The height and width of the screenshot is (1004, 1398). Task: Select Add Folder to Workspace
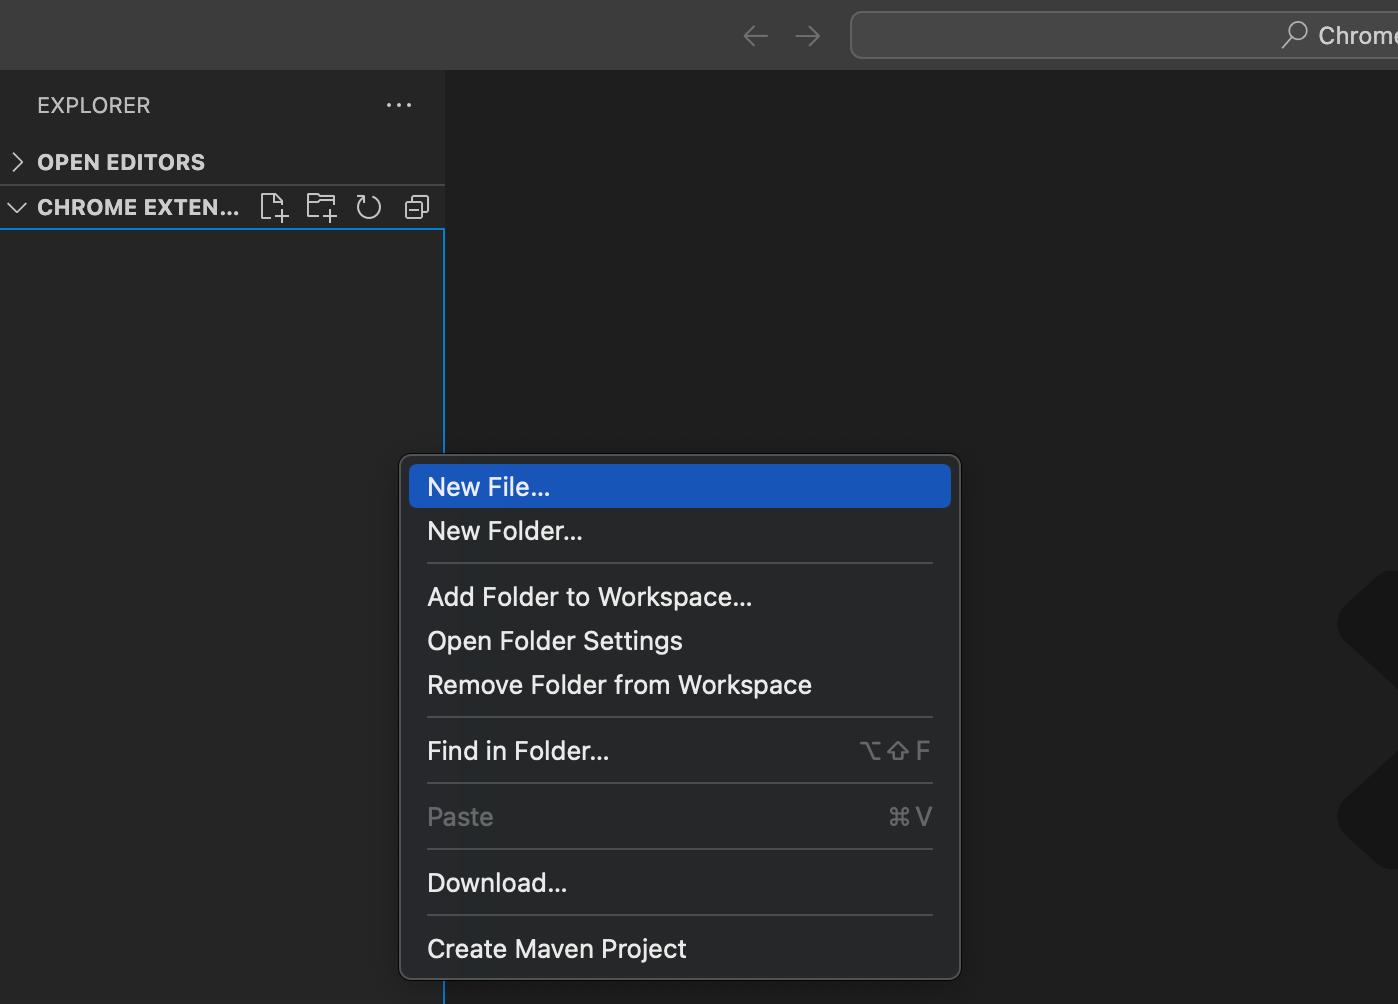click(x=590, y=596)
